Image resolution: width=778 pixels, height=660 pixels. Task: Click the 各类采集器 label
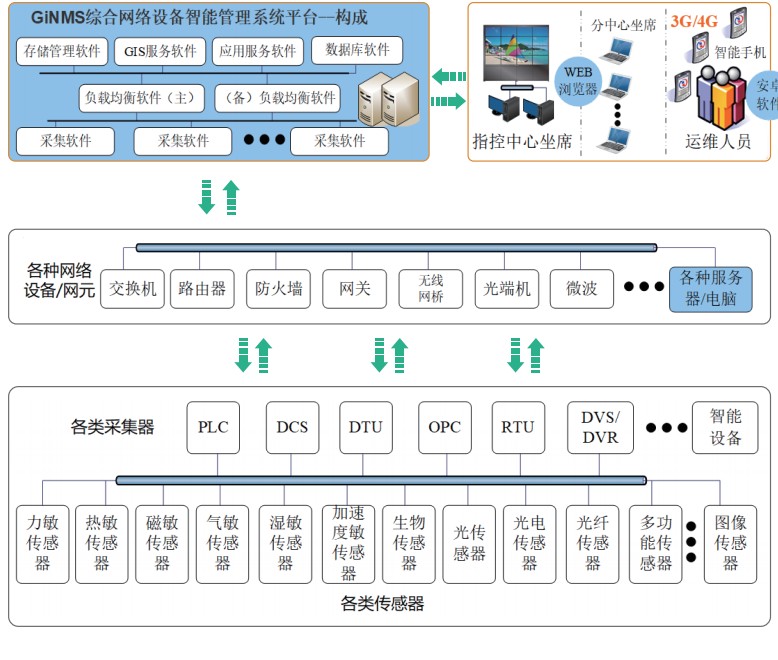112,427
